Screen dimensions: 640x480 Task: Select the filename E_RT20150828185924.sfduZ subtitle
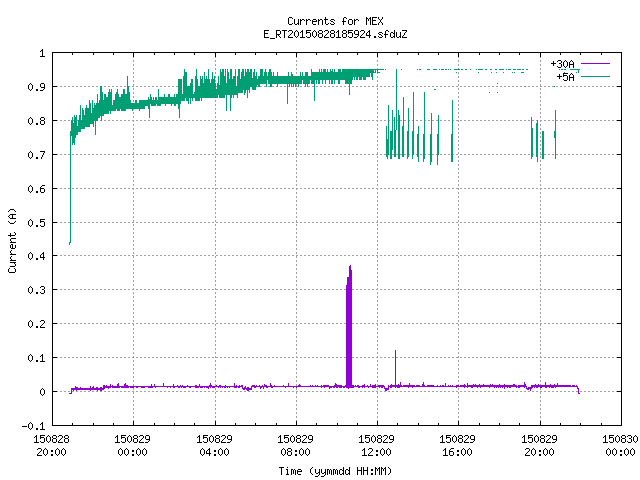(x=335, y=34)
